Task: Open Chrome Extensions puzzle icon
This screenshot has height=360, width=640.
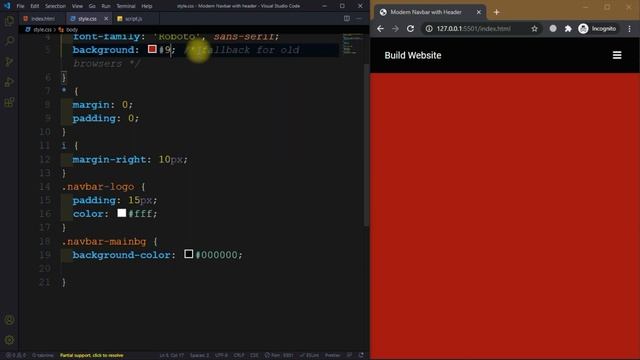Action: 568,29
